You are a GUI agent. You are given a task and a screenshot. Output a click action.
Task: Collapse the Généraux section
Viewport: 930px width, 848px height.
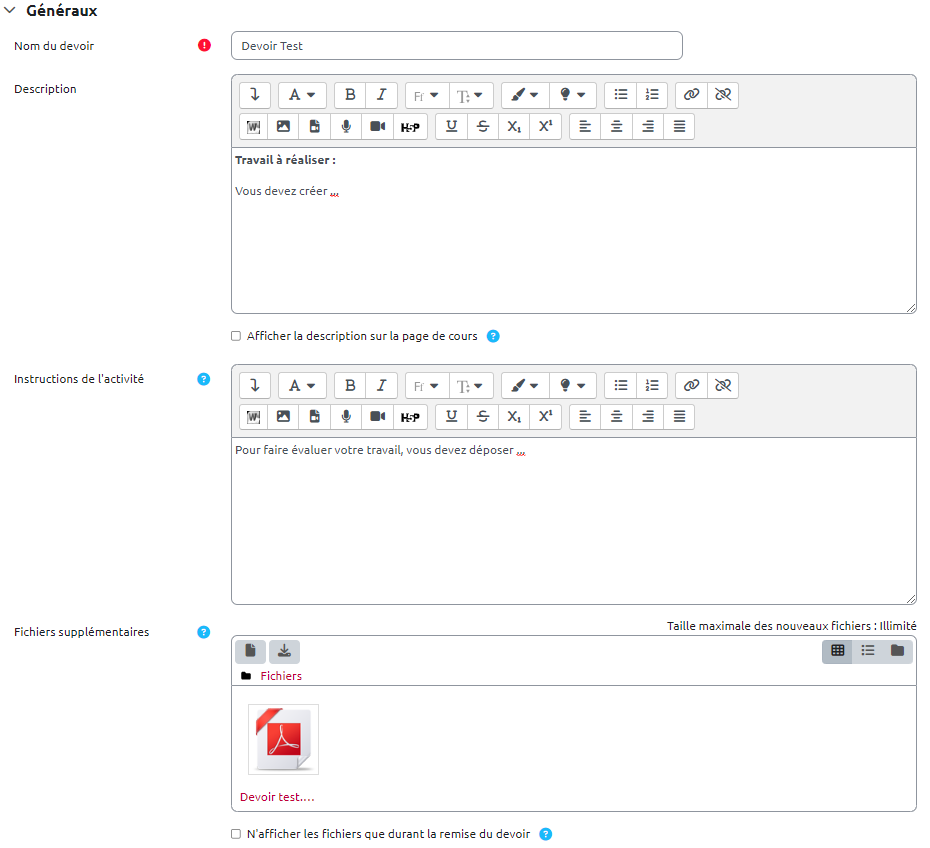tap(9, 10)
